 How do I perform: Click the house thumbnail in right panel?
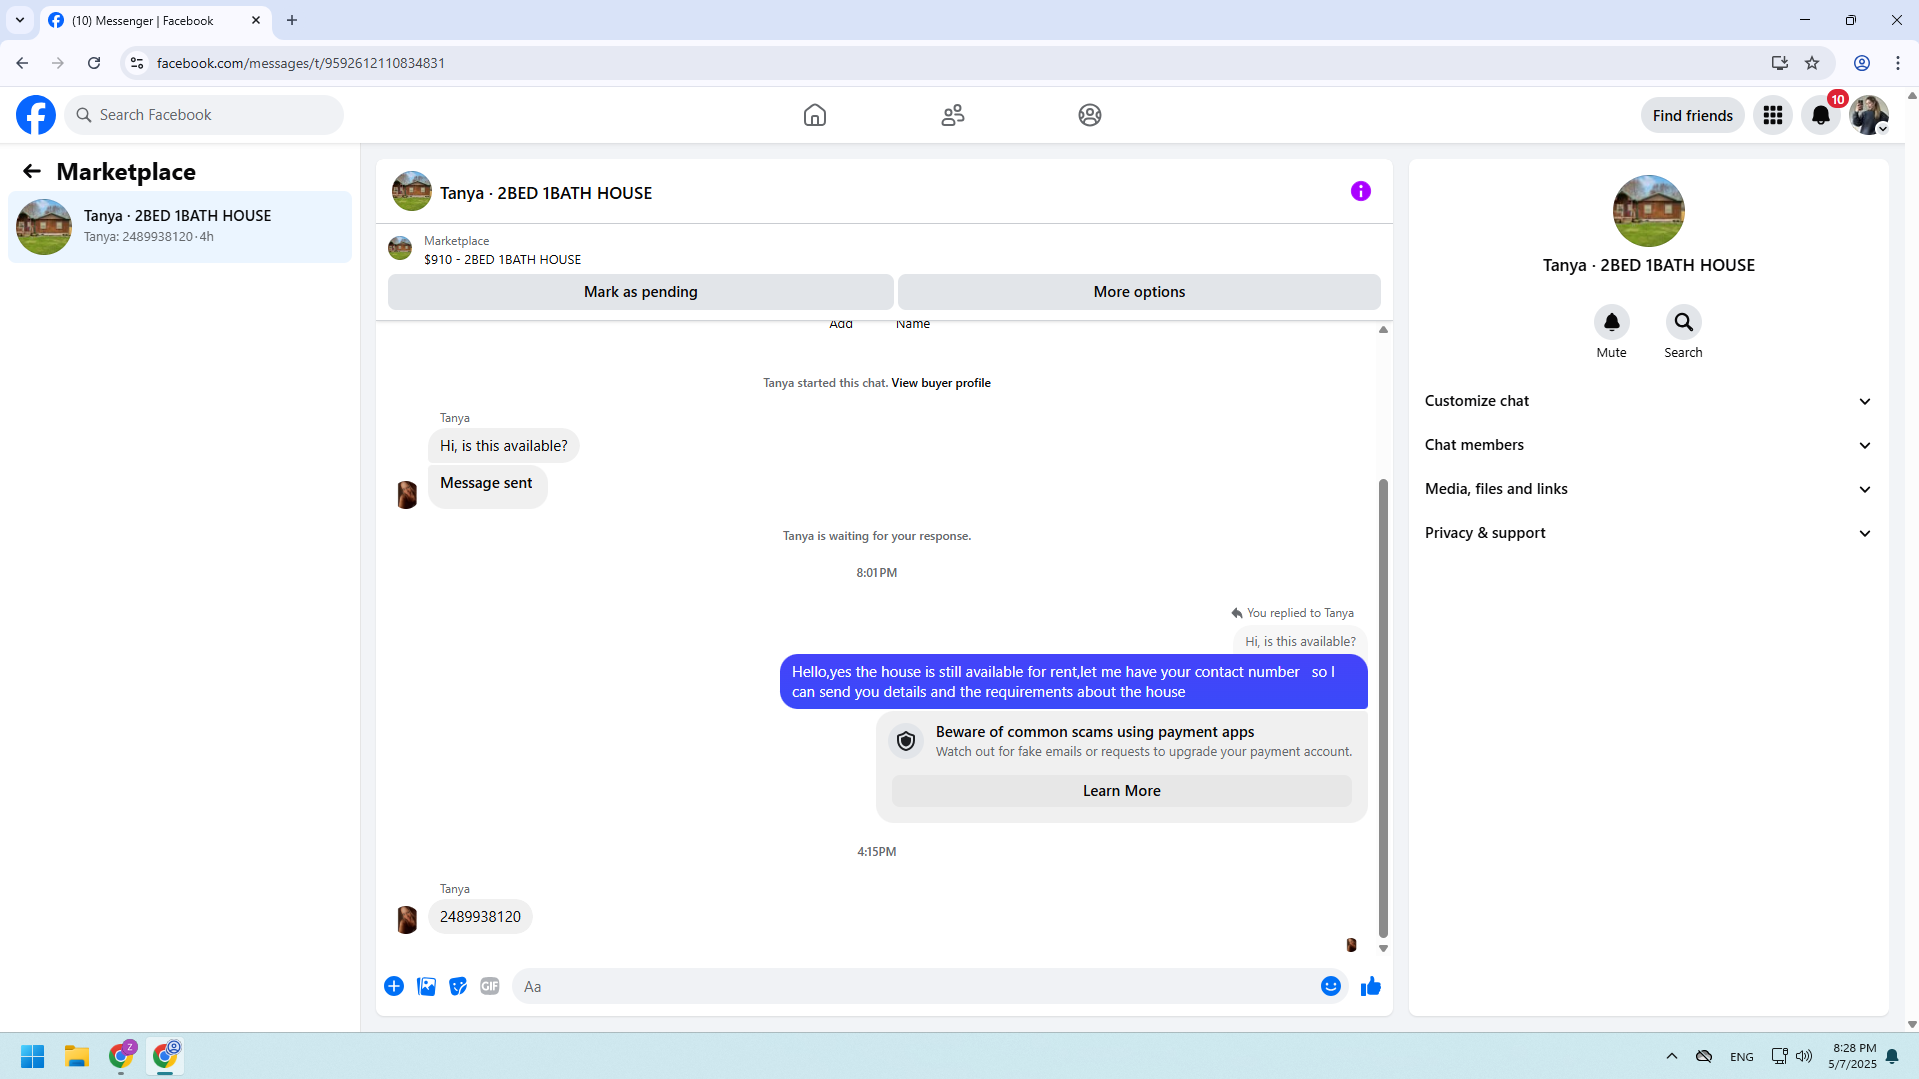[x=1649, y=211]
